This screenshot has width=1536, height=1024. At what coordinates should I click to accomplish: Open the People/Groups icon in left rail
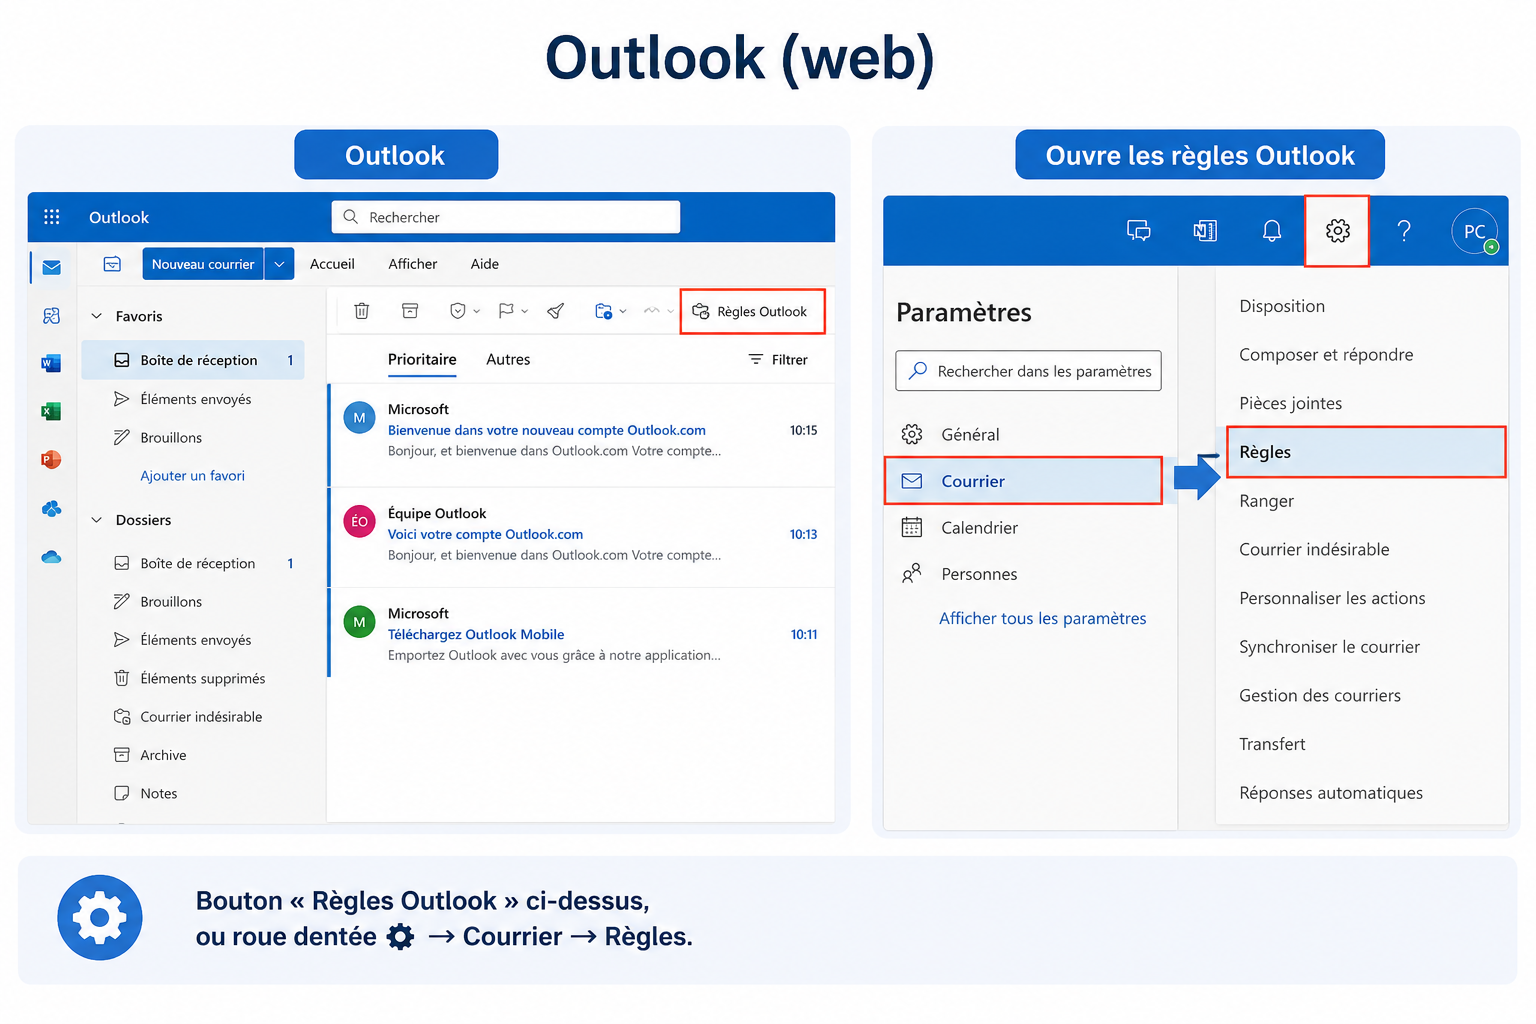pos(52,316)
